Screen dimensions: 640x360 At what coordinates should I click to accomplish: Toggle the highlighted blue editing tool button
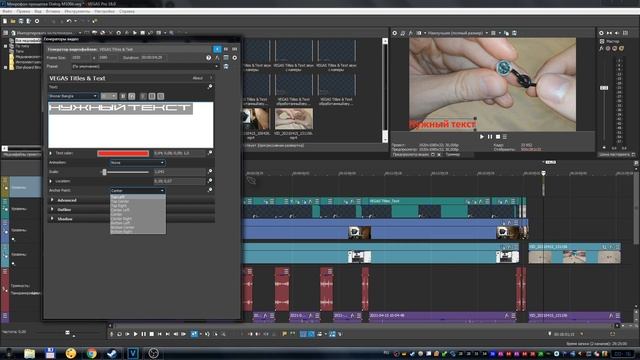pos(194,334)
